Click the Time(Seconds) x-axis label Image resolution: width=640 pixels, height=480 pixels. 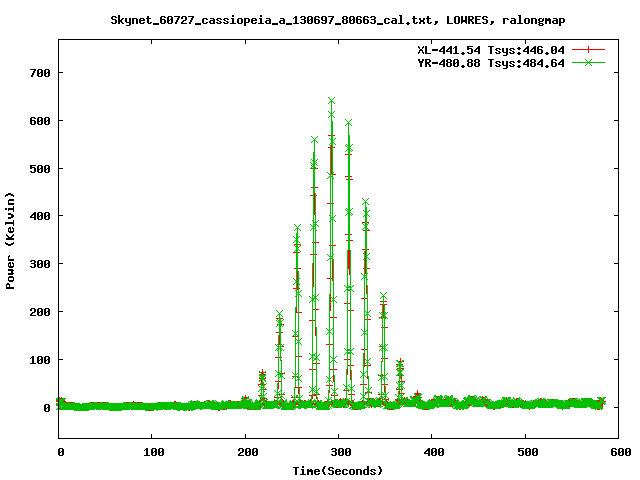[x=338, y=470]
